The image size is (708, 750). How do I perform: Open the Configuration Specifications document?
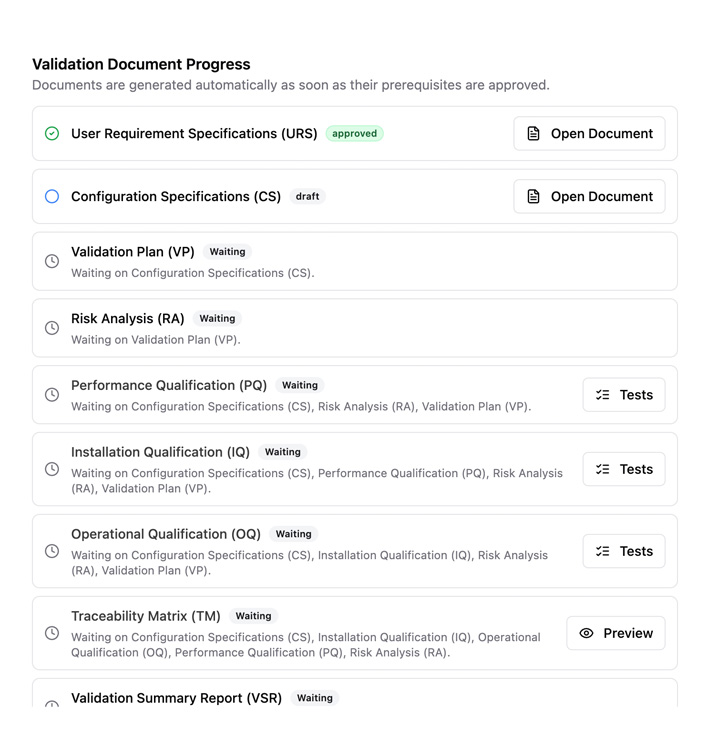[x=589, y=196]
